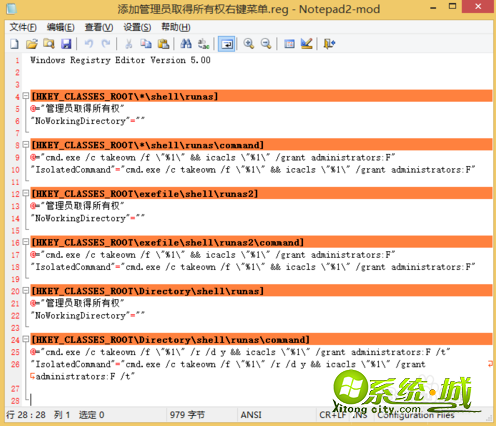Screen dimensions: 496x426
Task: Click the line 25 takeown /r /d y command
Action: click(x=240, y=352)
